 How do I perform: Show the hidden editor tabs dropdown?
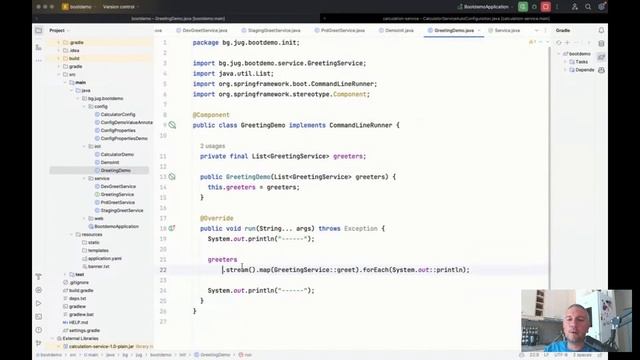(x=537, y=31)
